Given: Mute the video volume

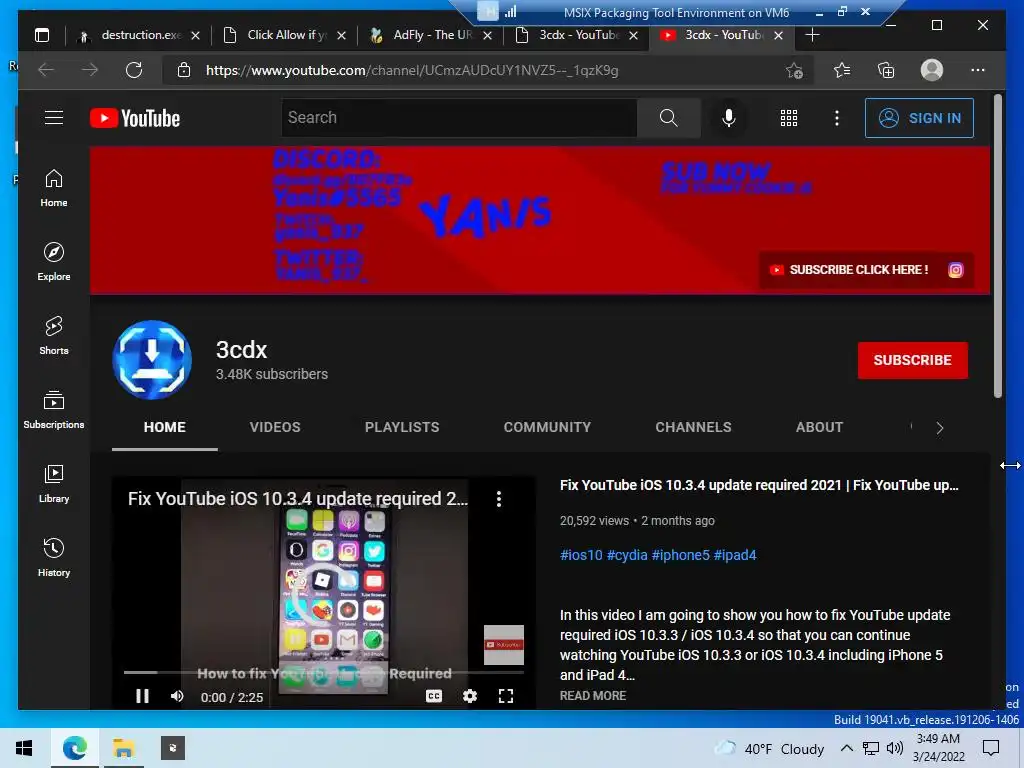Looking at the screenshot, I should (177, 696).
